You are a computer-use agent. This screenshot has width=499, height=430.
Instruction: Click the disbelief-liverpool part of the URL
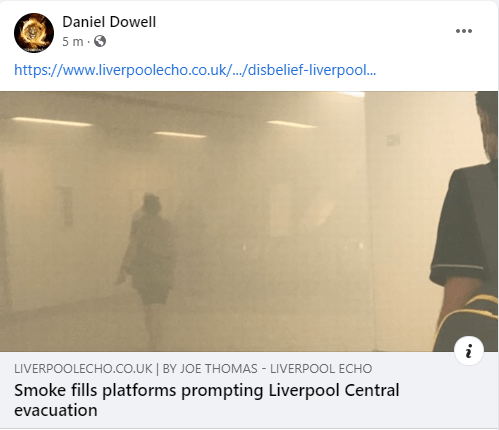click(x=312, y=70)
